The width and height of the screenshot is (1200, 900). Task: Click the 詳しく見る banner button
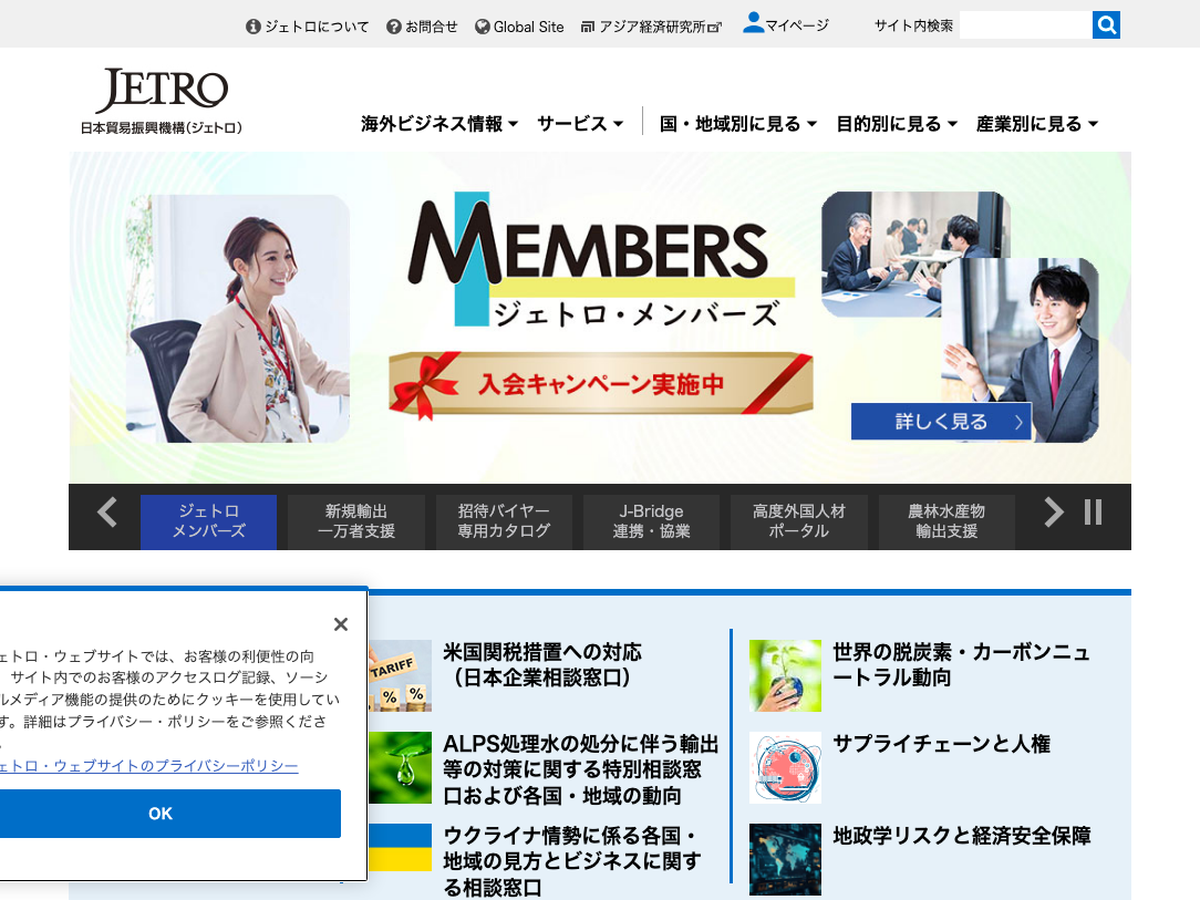click(x=941, y=422)
